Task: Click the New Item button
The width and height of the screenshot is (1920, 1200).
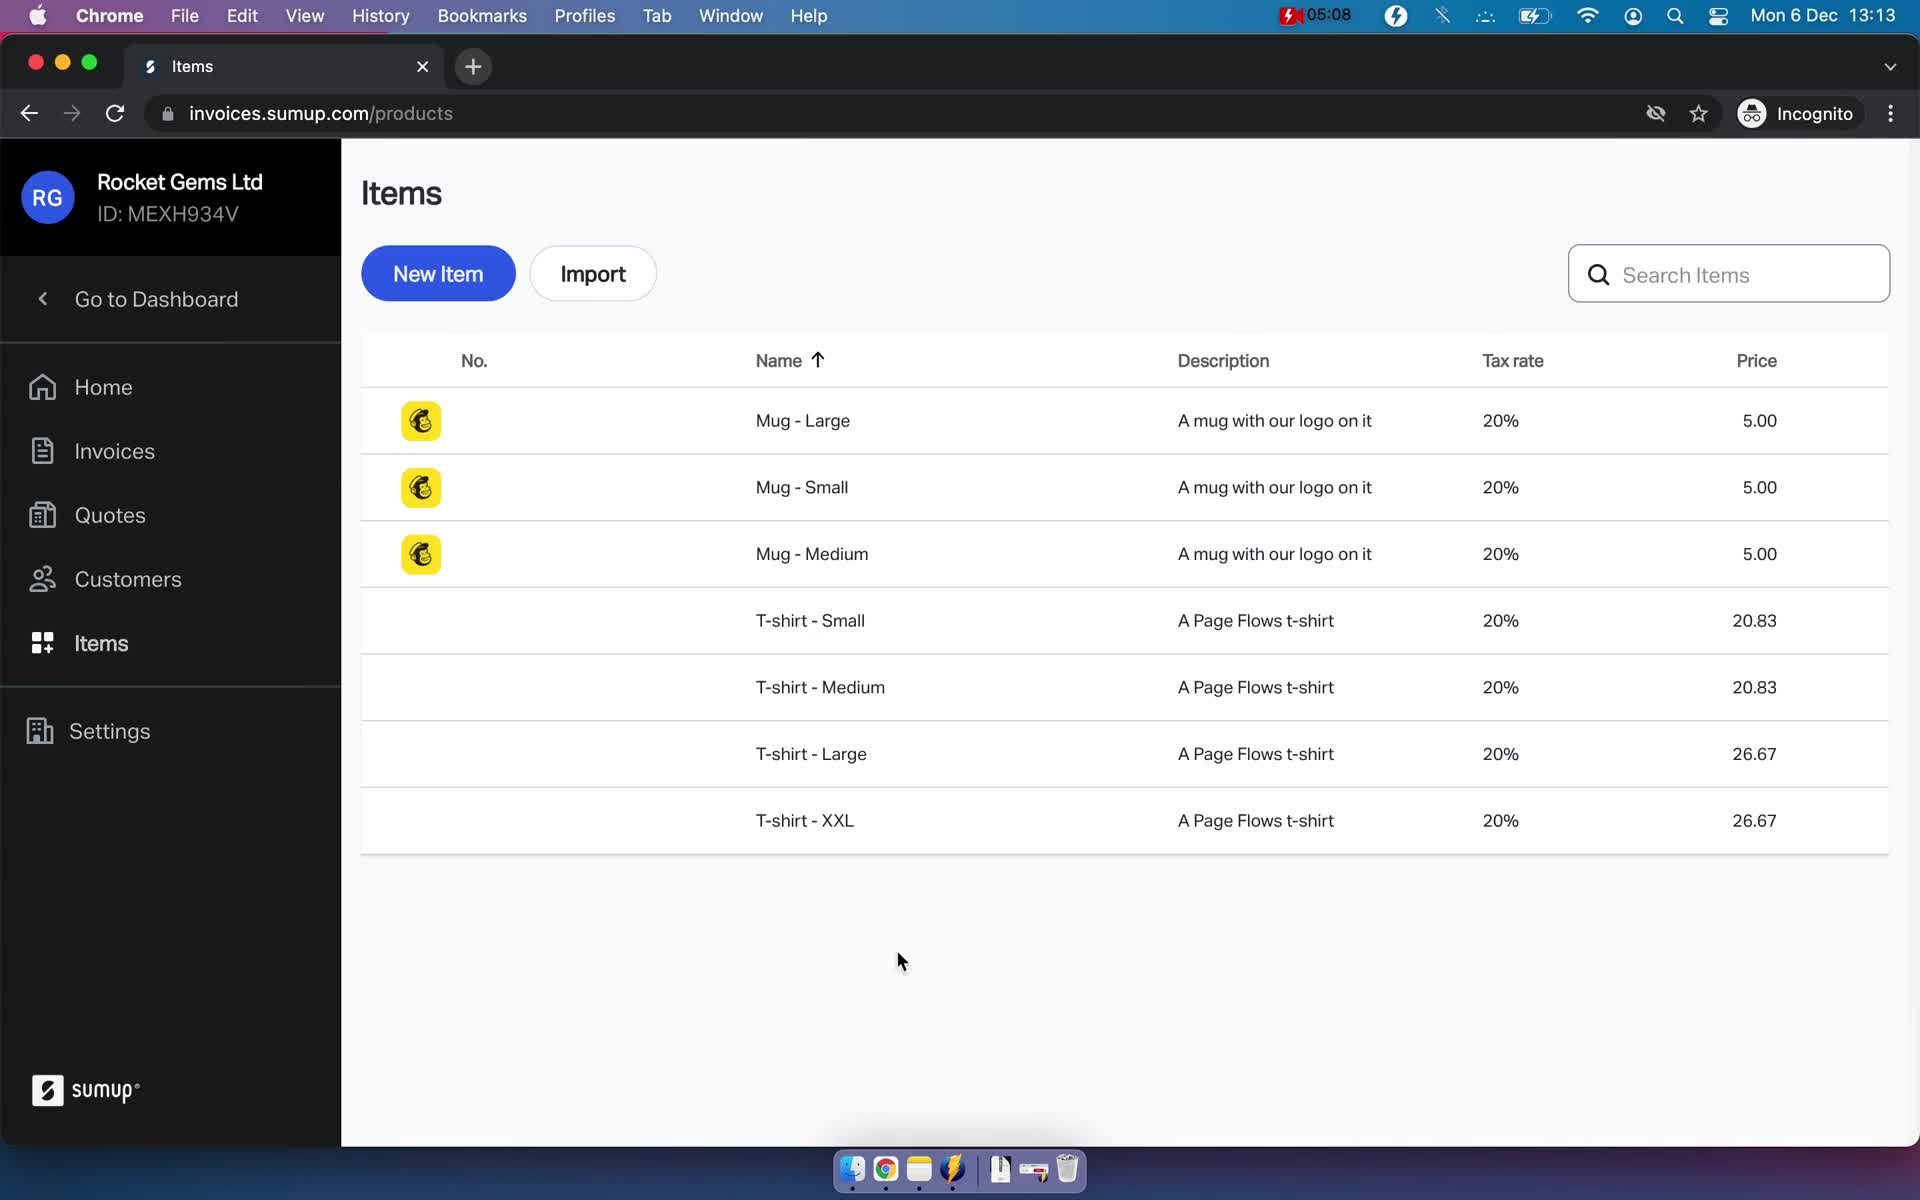Action: click(438, 274)
